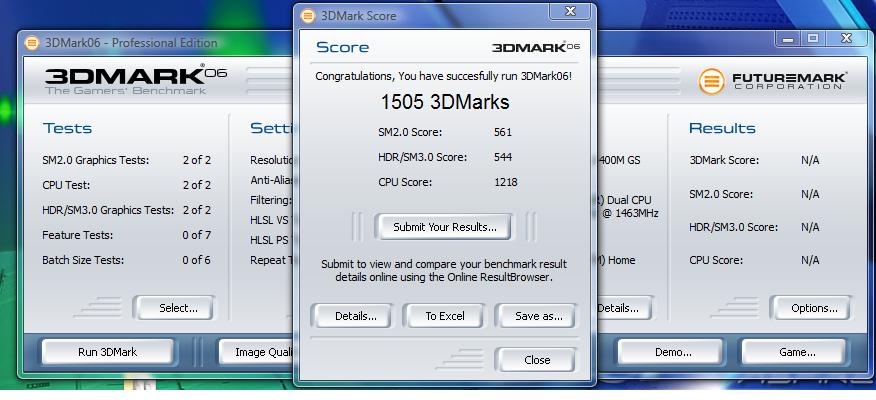Click the Image Quality button in main window

[256, 352]
